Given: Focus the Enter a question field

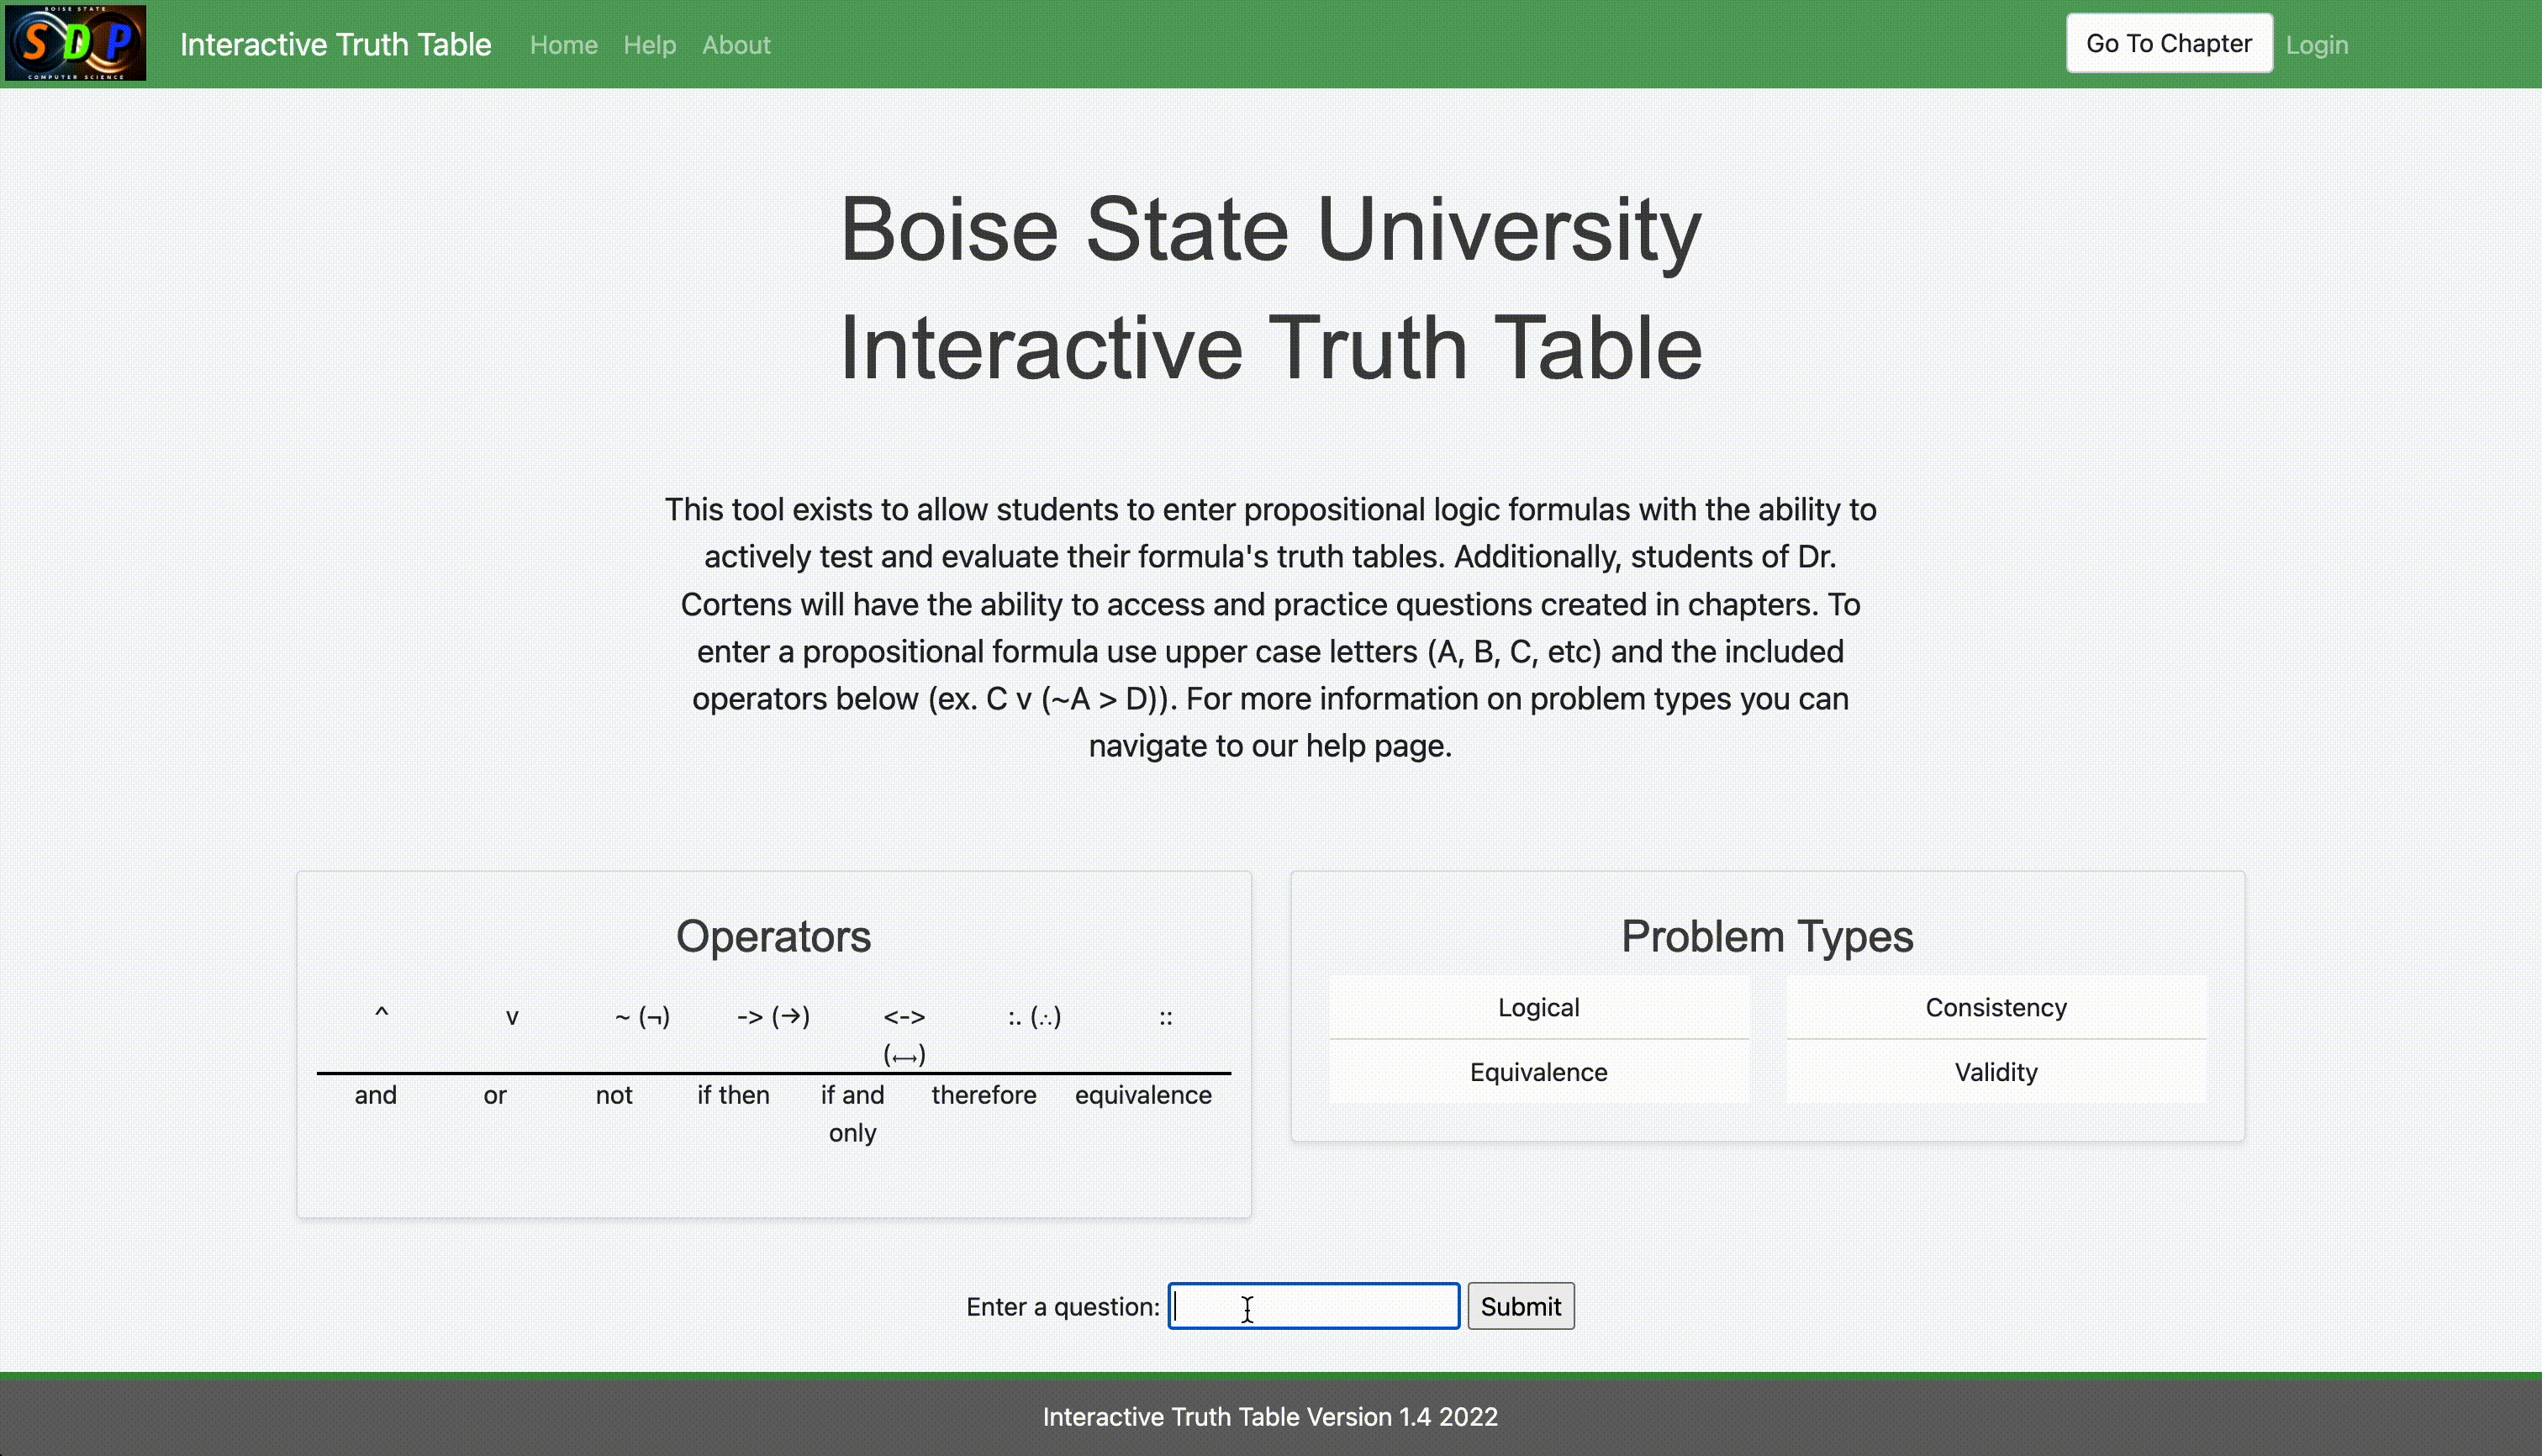Looking at the screenshot, I should coord(1313,1306).
